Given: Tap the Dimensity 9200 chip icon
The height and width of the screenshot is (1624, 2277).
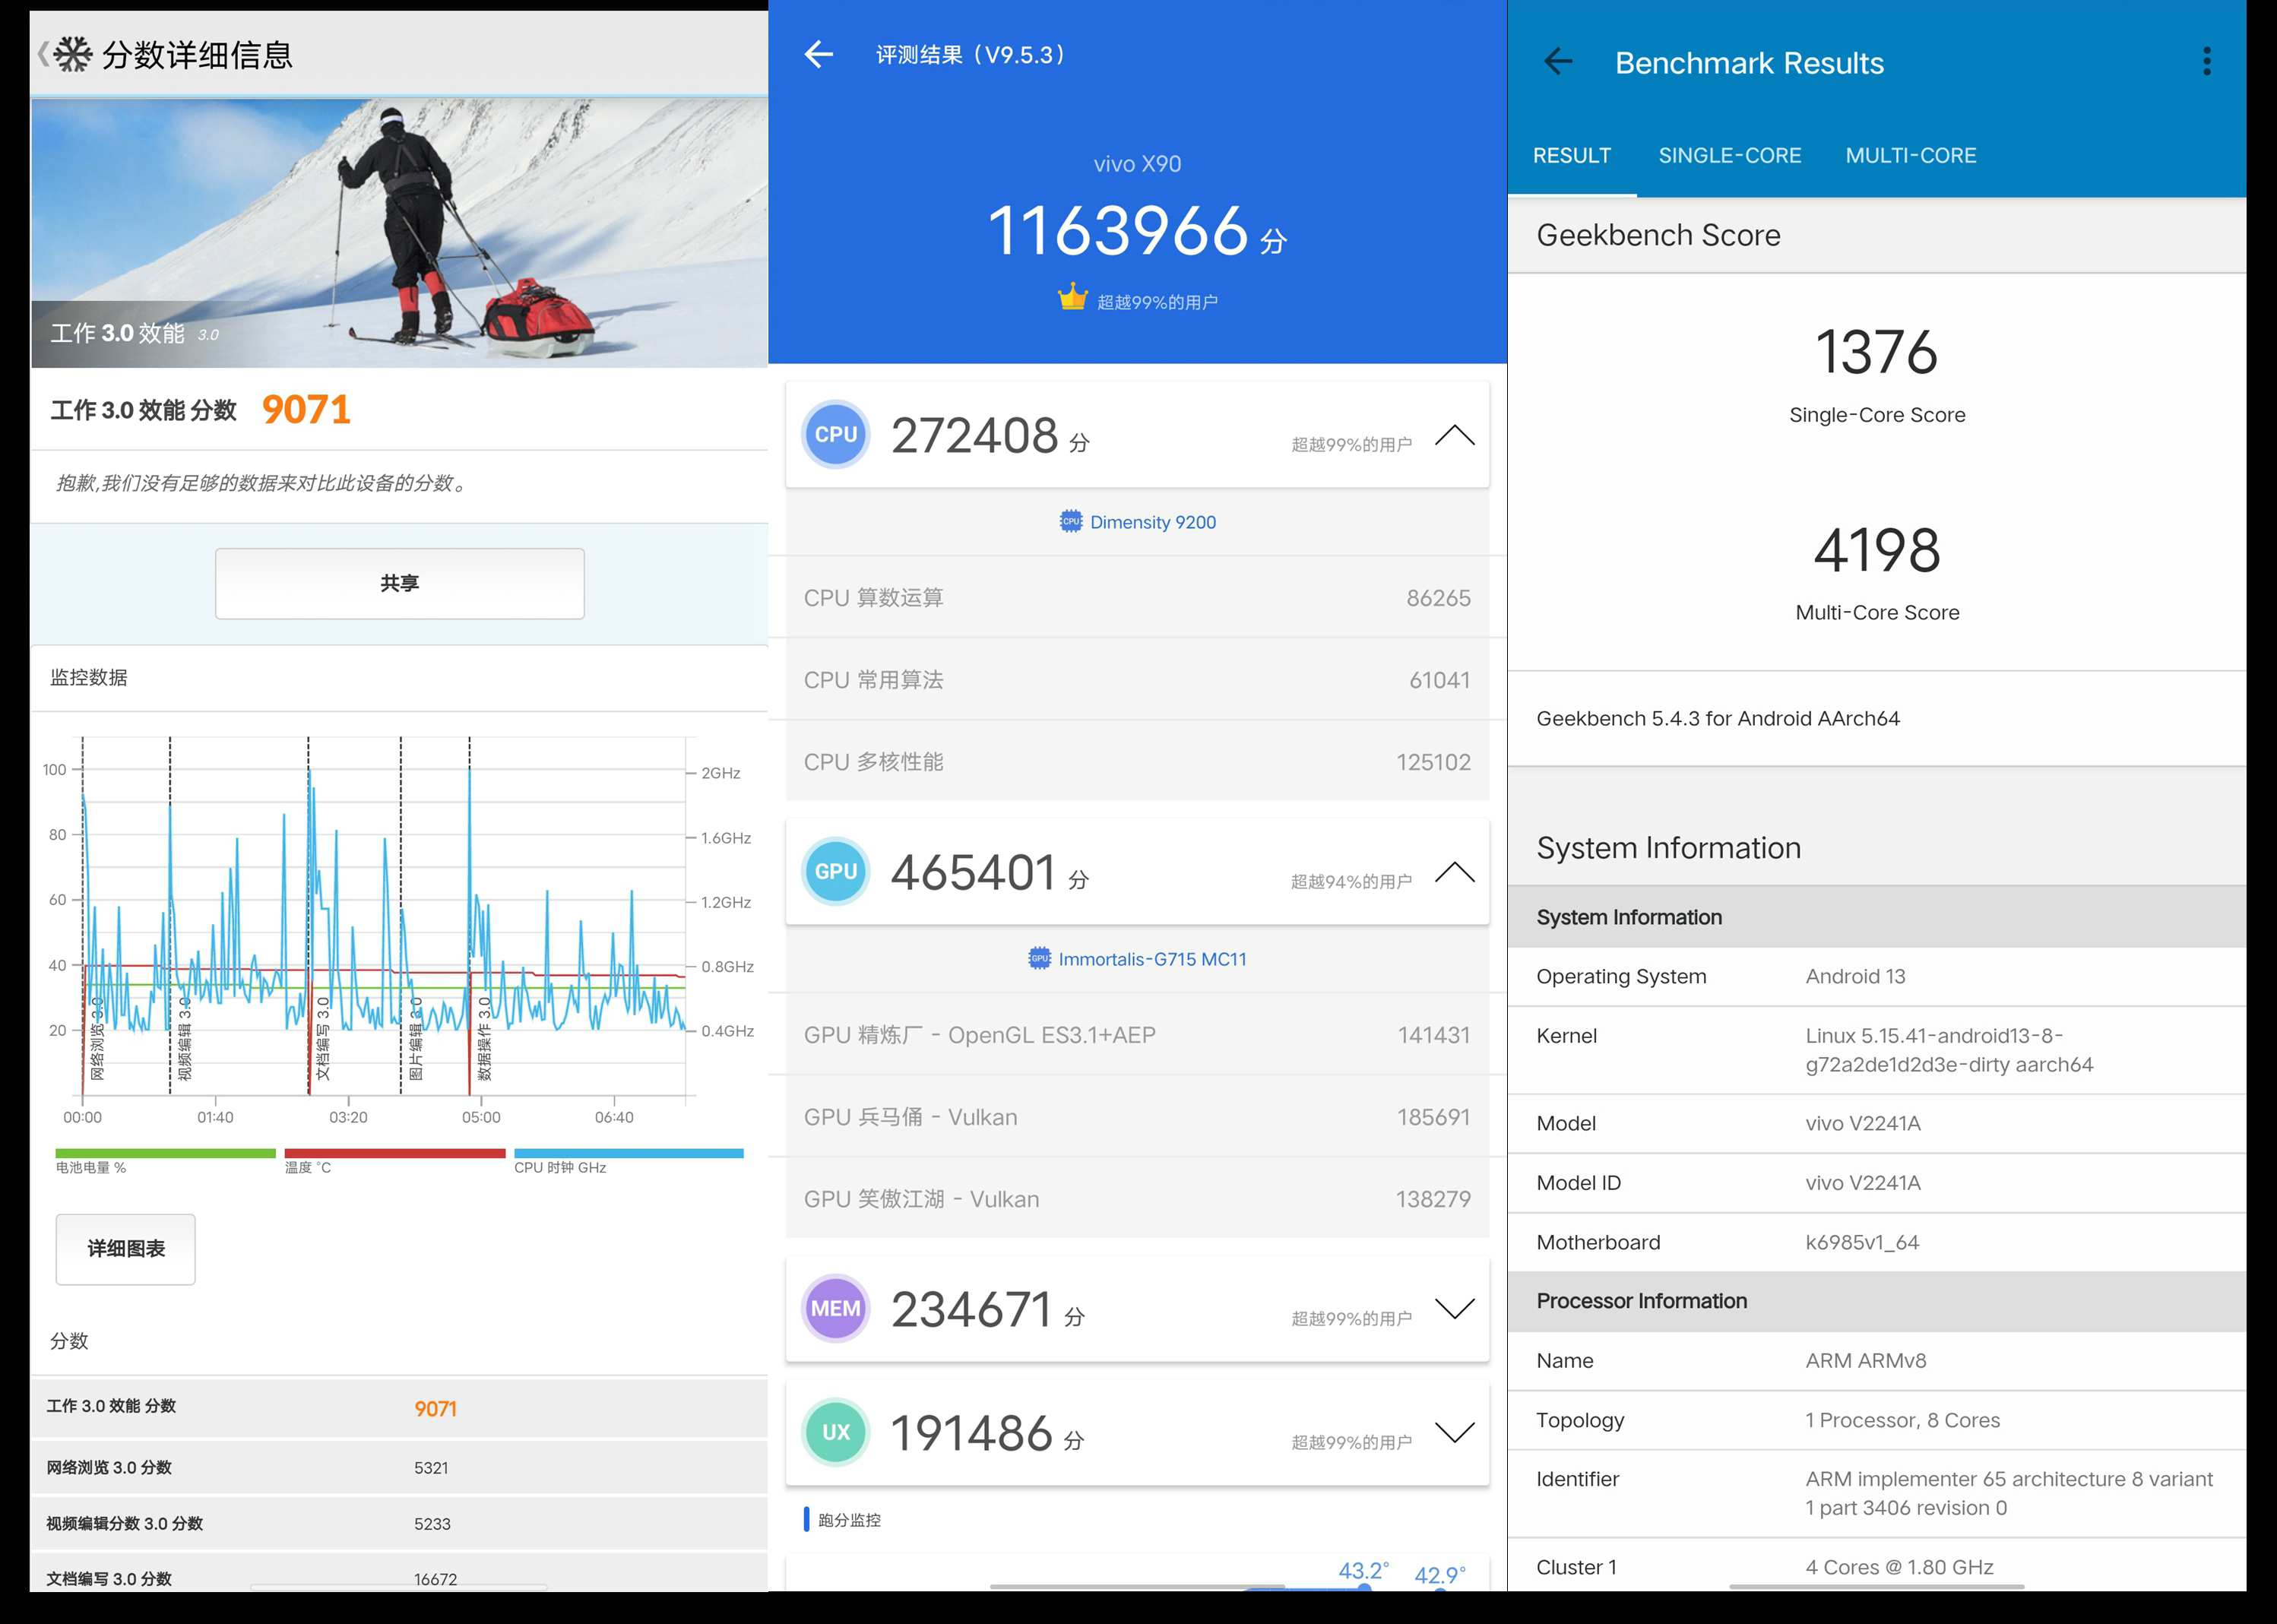Looking at the screenshot, I should pos(1071,521).
